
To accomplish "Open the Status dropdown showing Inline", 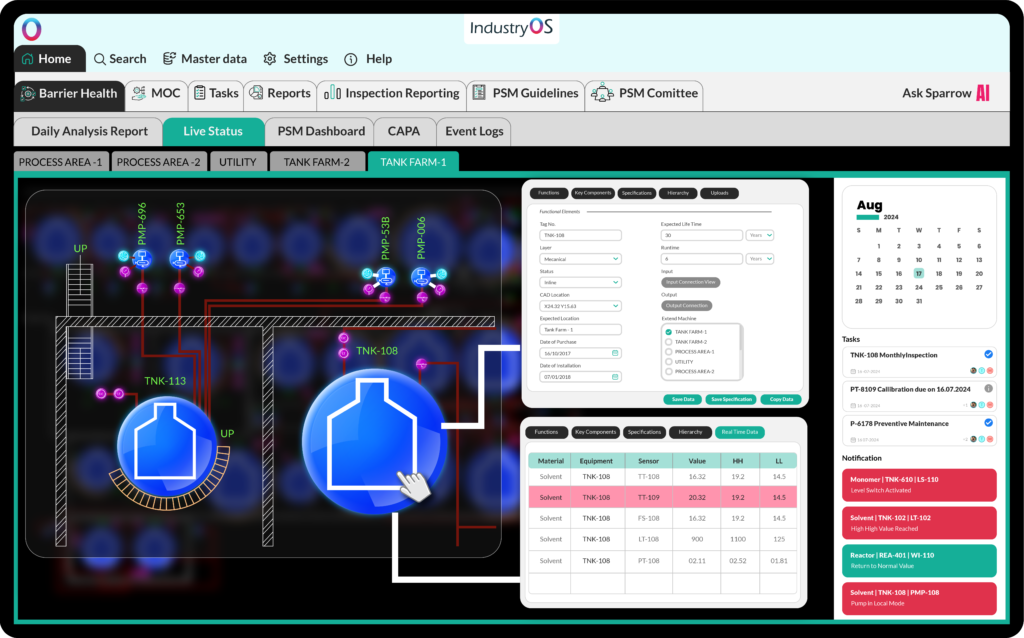I will coord(580,282).
